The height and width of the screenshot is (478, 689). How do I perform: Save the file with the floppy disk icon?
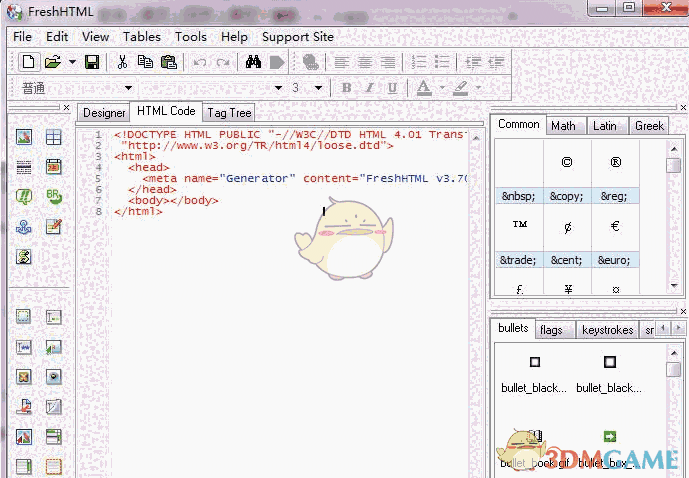[x=92, y=62]
